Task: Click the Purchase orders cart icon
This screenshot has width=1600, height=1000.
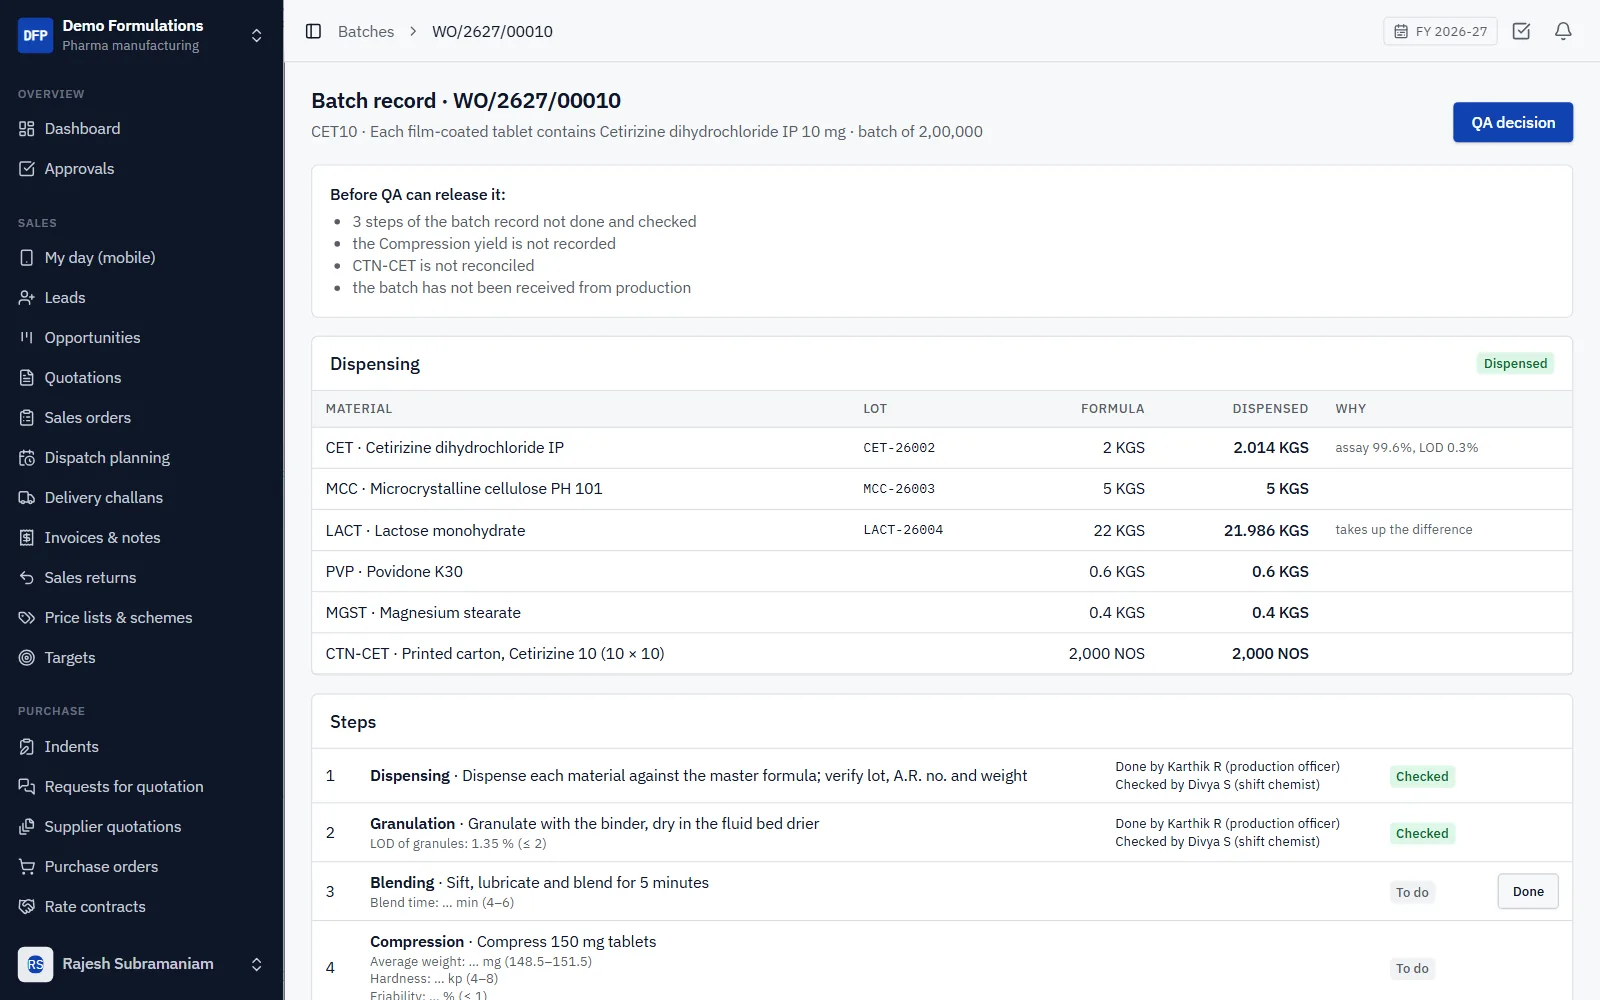Action: (27, 867)
